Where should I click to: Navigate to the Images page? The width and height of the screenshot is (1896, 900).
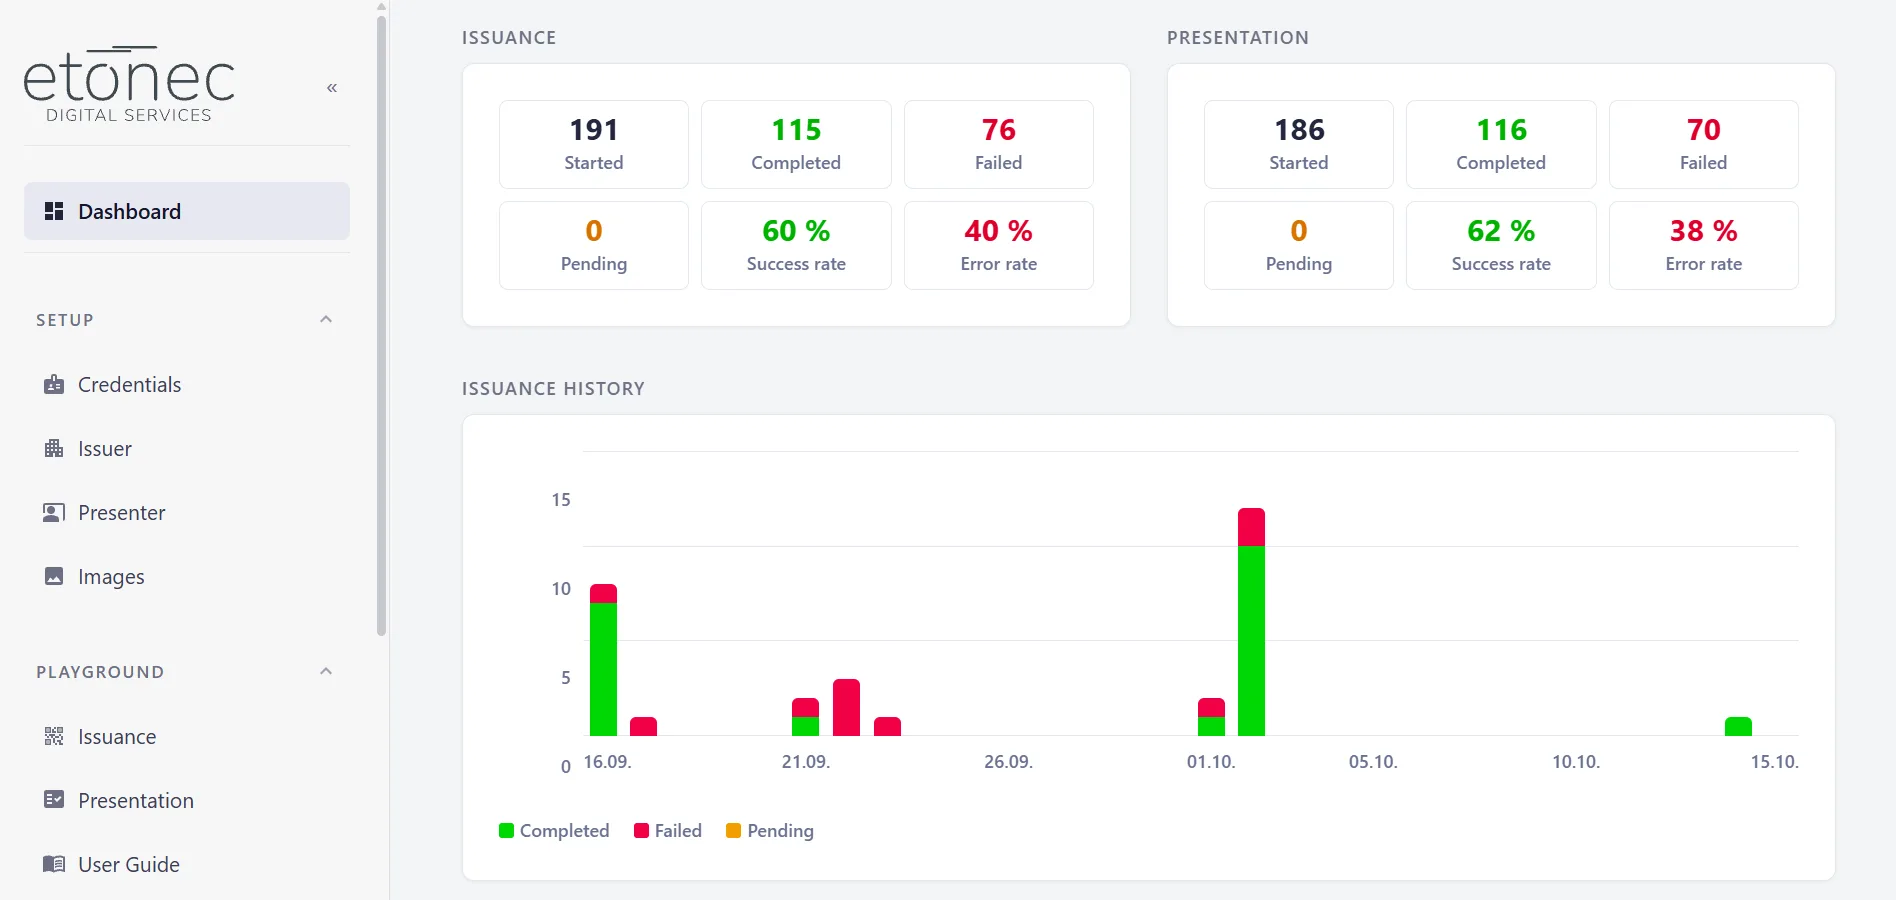(187, 577)
